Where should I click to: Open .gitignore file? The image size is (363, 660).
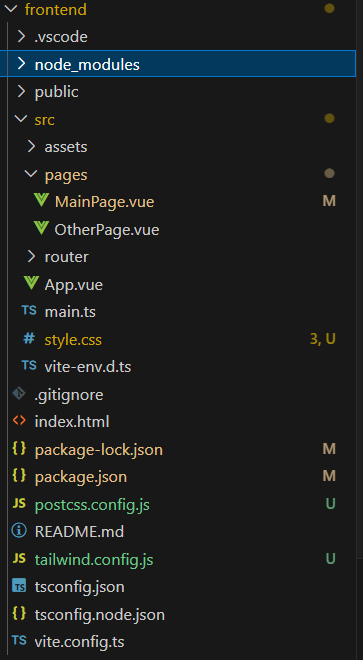[69, 395]
